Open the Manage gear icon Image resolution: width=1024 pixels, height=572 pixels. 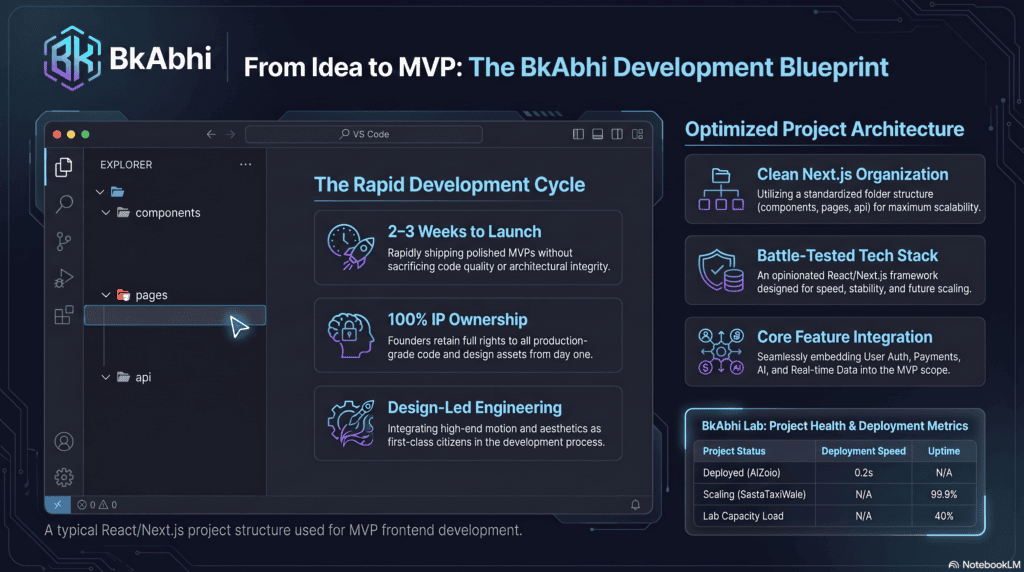(x=64, y=477)
